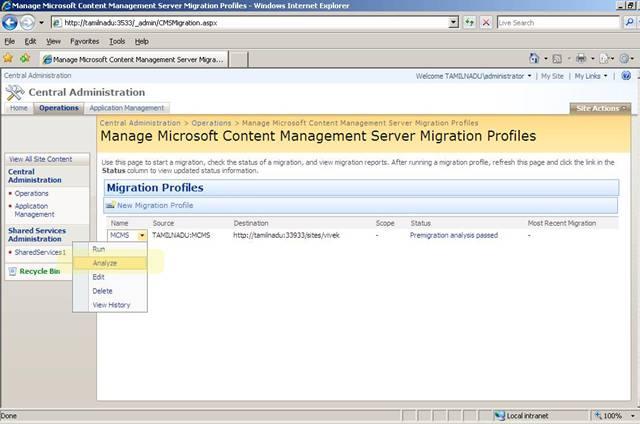Open the Print options dropdown arrow
The image size is (640, 424).
click(x=592, y=59)
